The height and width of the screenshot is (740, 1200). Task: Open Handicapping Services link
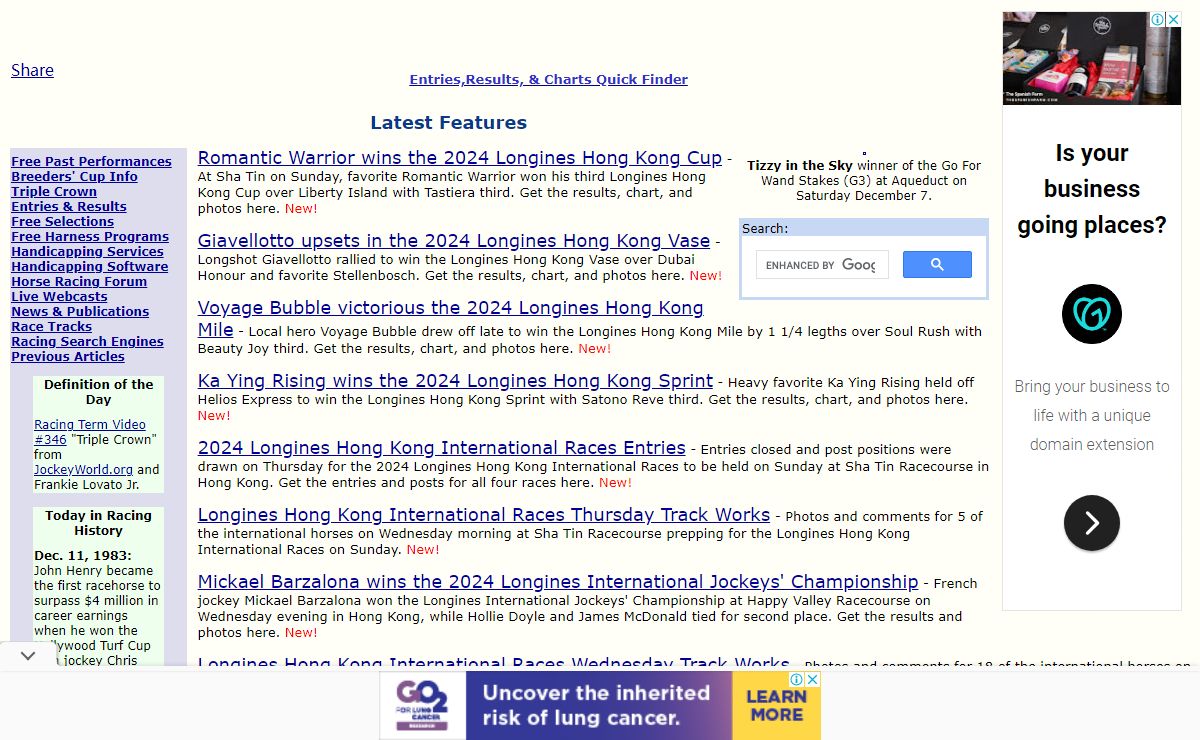(x=87, y=252)
